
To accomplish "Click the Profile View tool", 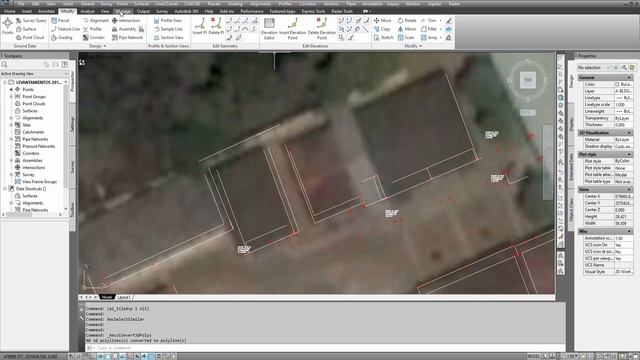I will [168, 20].
